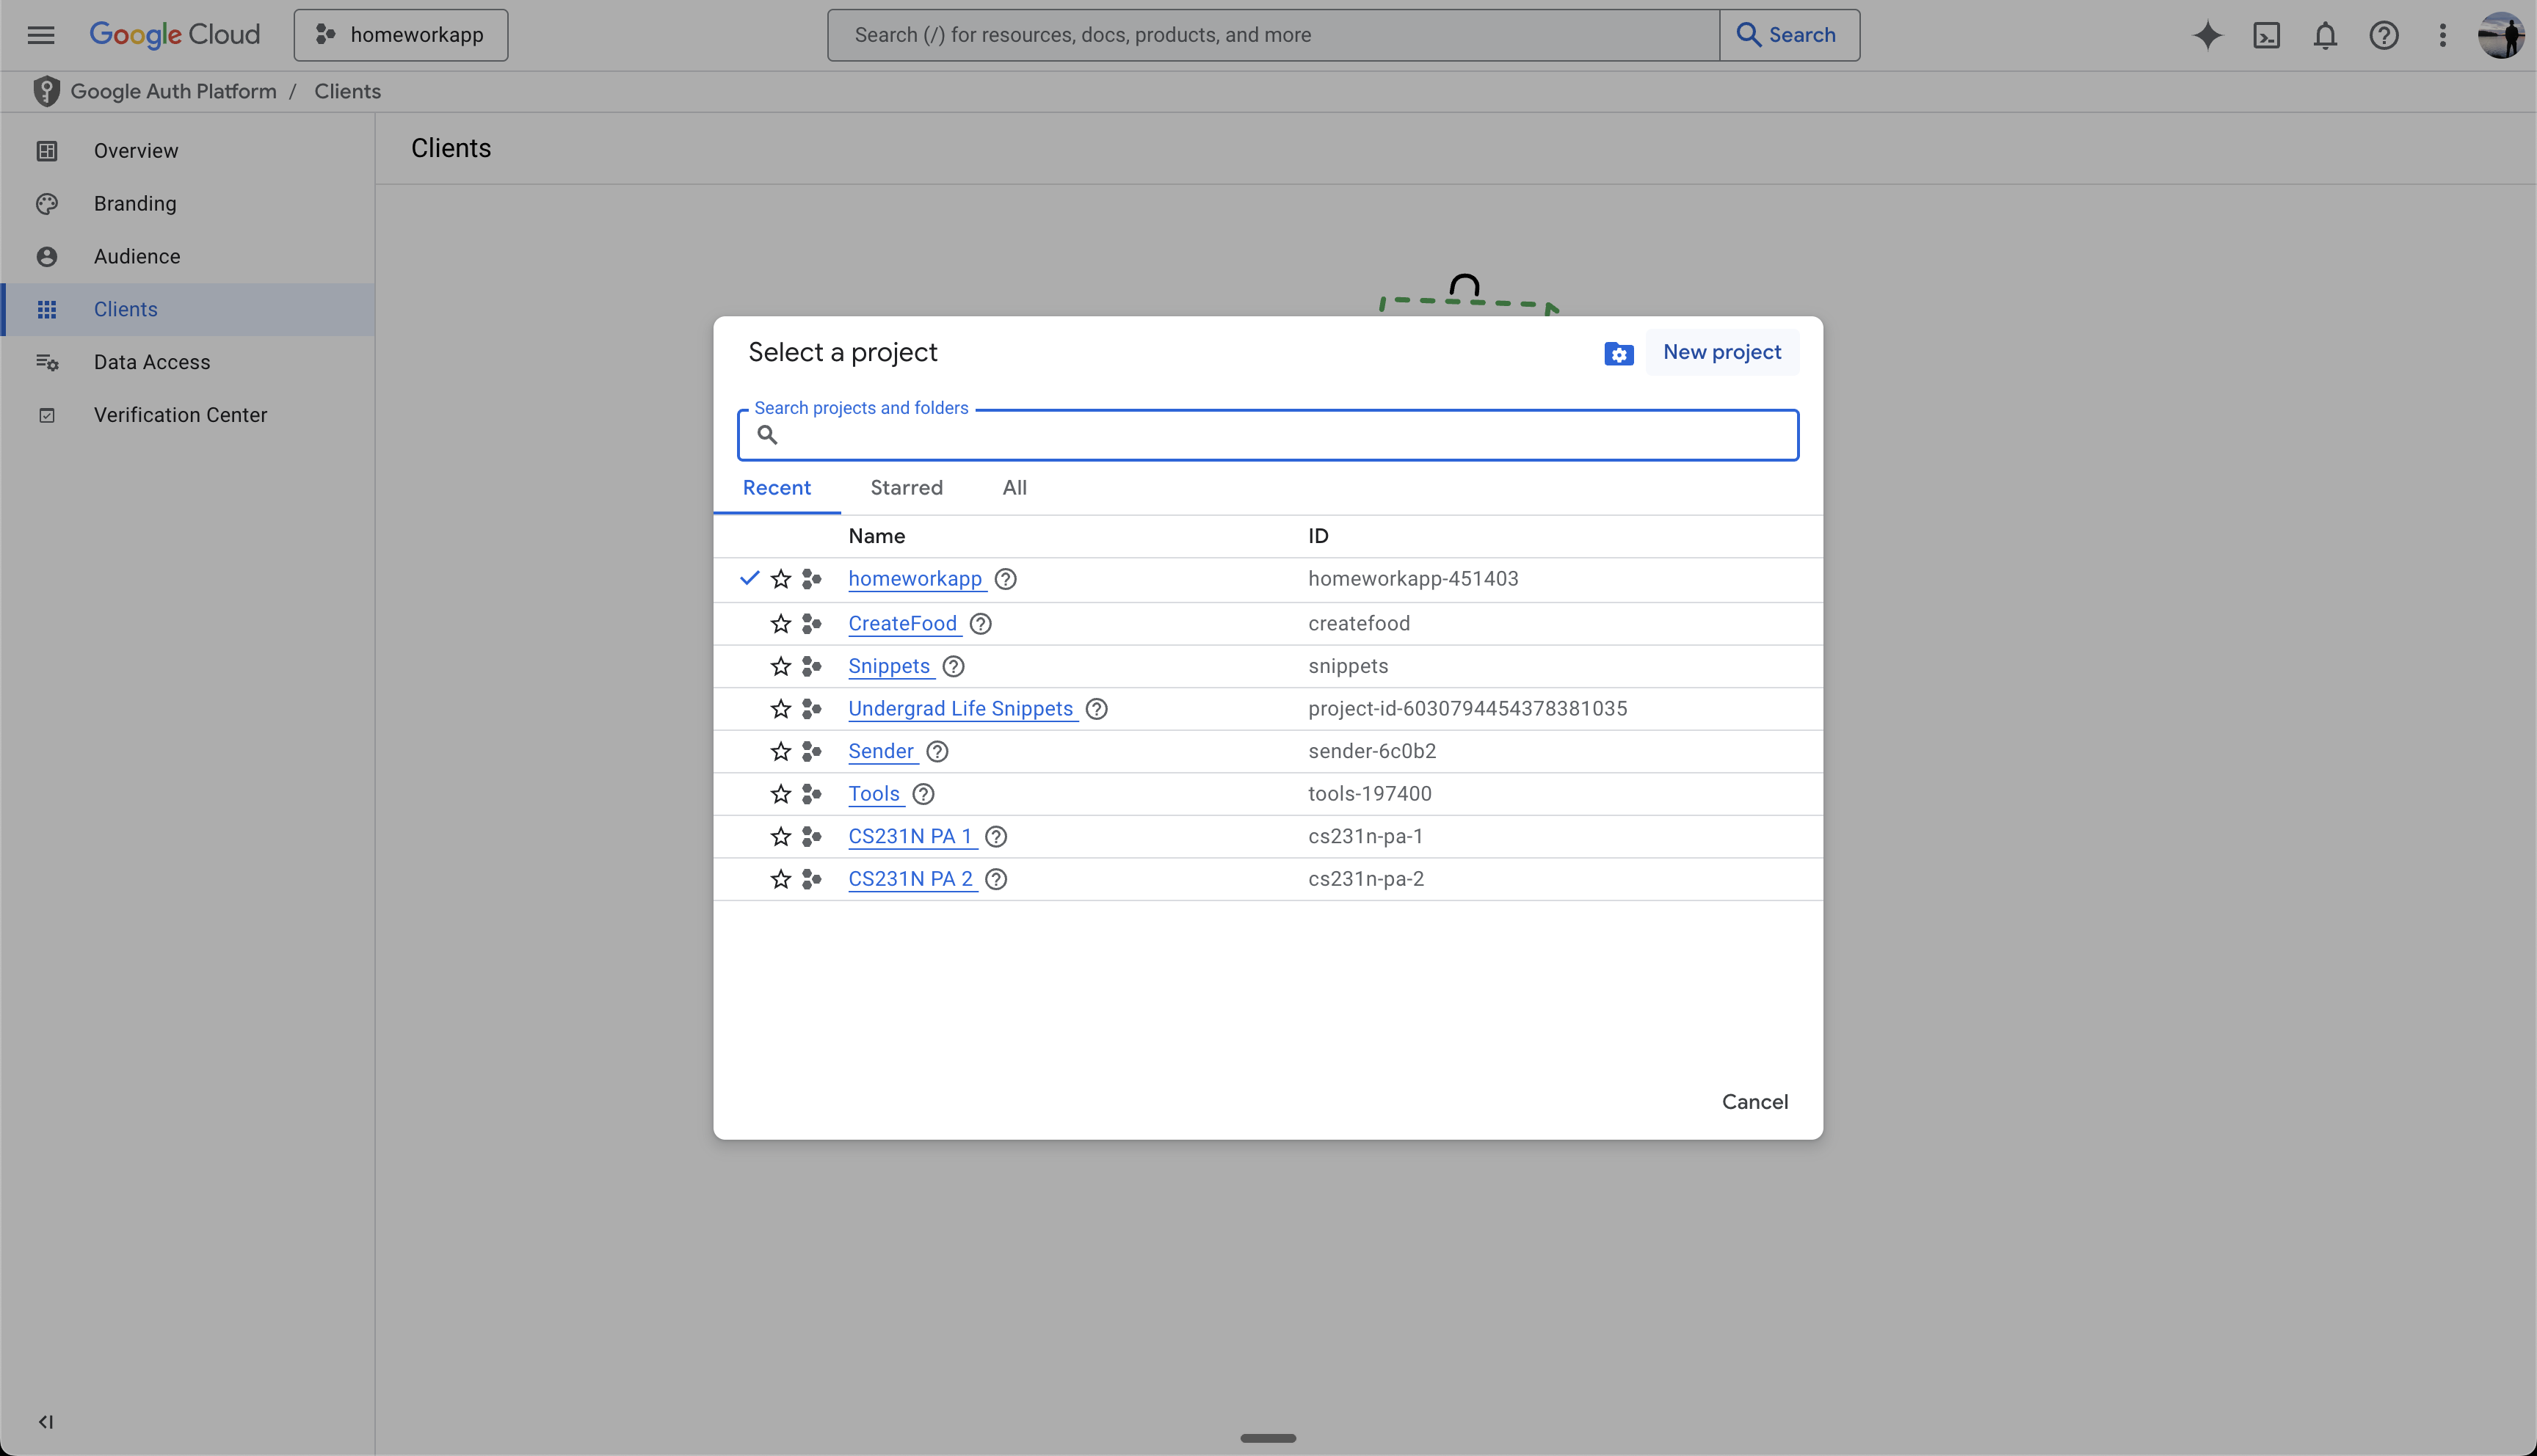Image resolution: width=2537 pixels, height=1456 pixels.
Task: Open the homeworkapp project picker dropdown
Action: 401,35
